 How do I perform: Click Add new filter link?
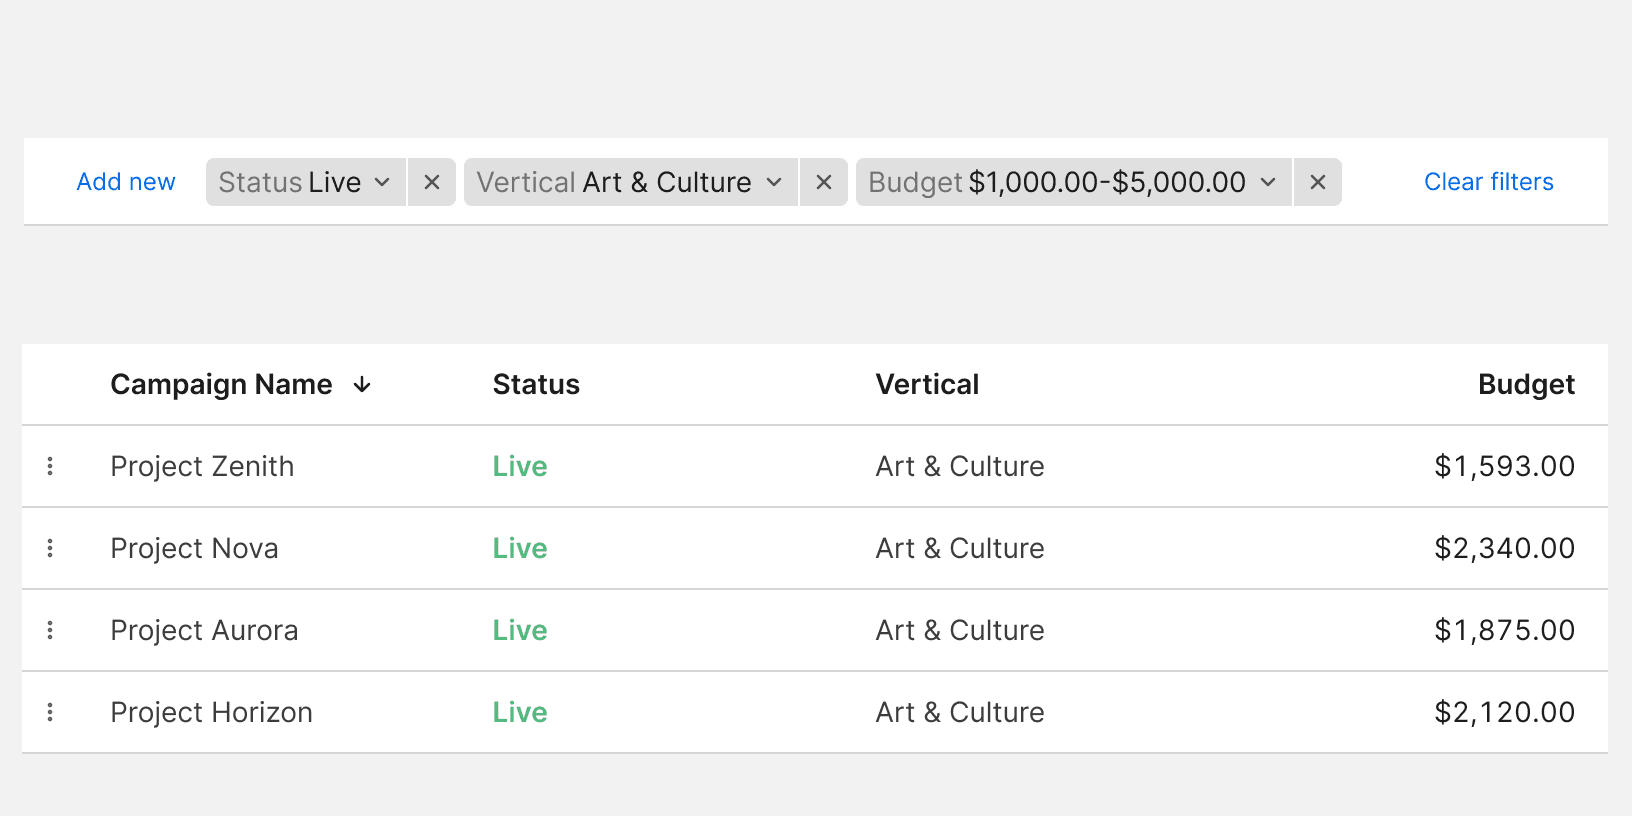pos(126,182)
